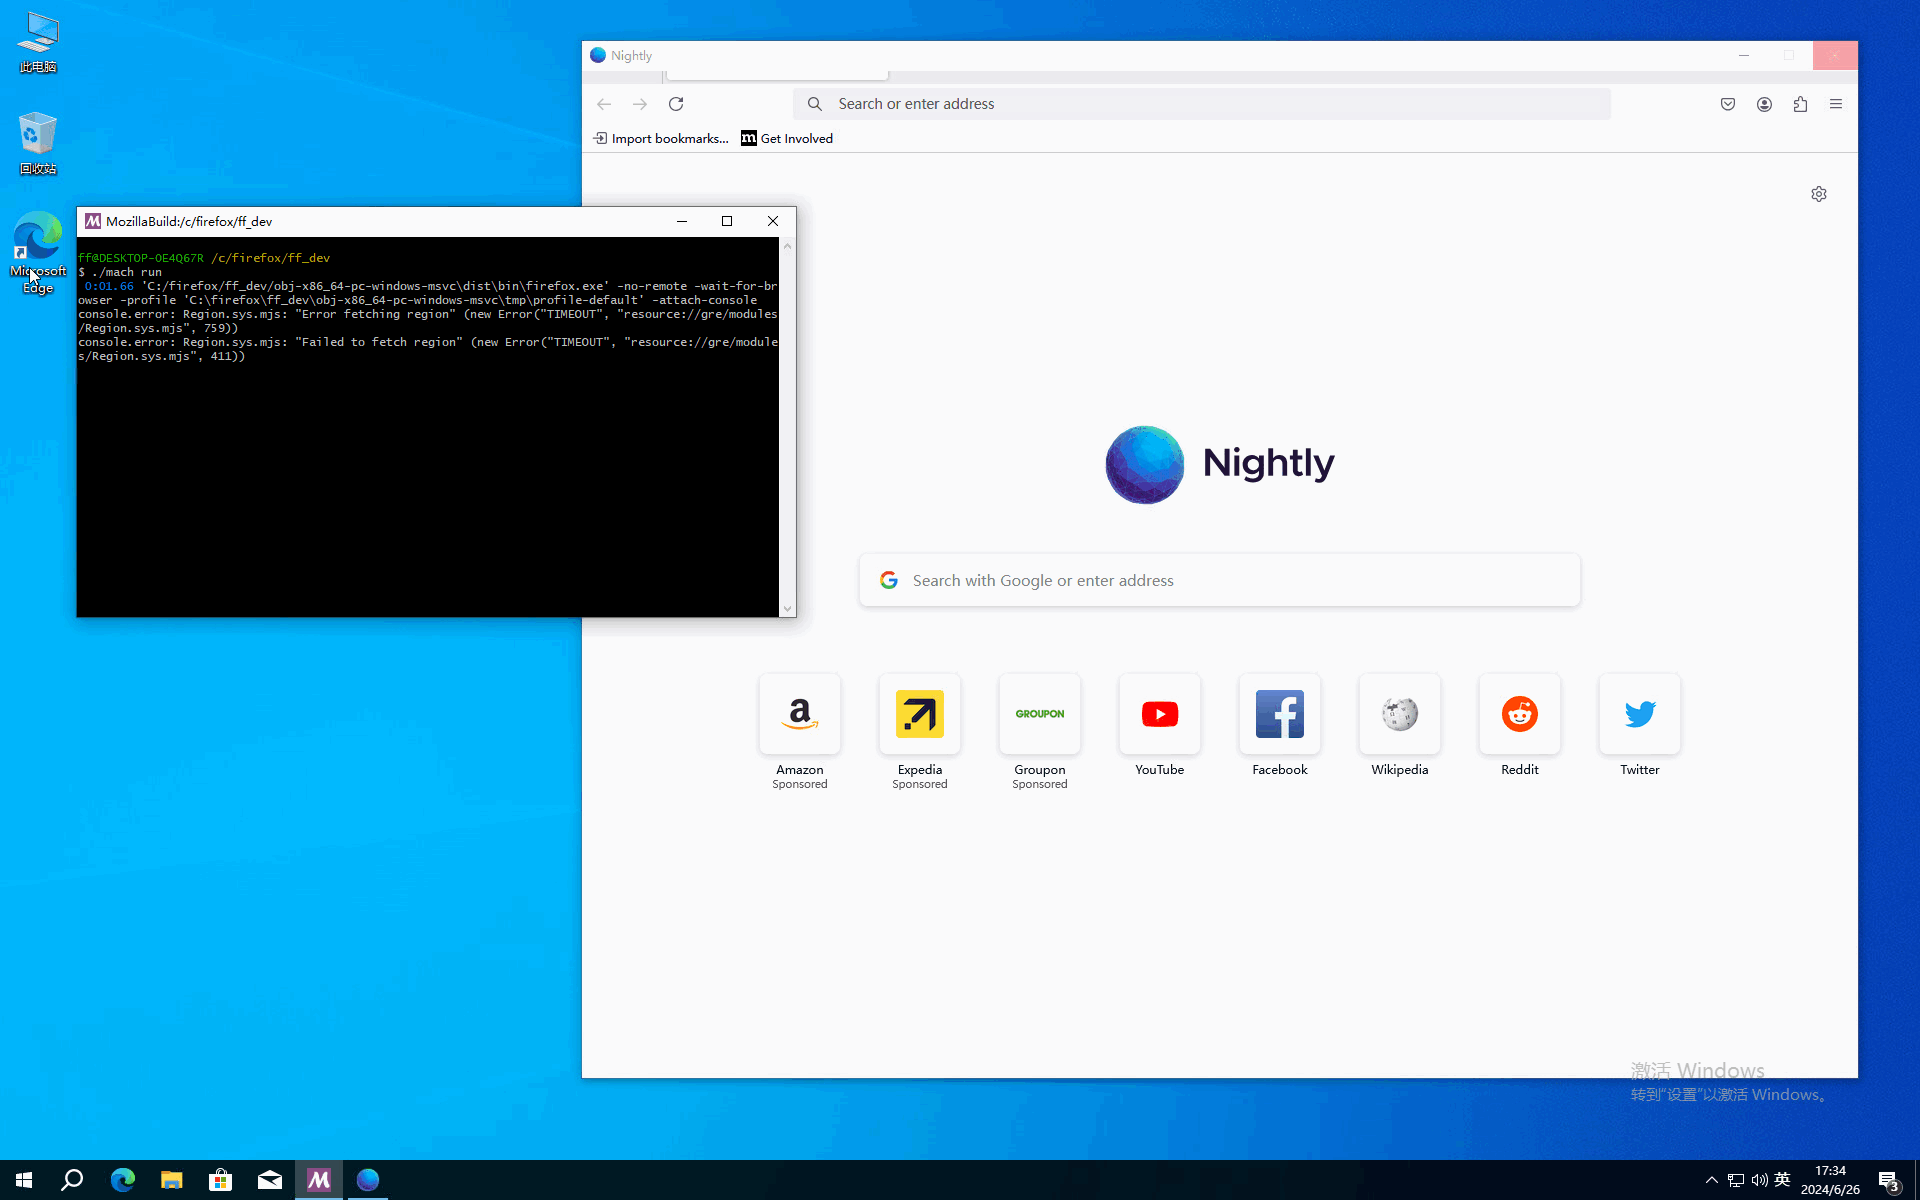Click the Import bookmarks link

click(660, 138)
